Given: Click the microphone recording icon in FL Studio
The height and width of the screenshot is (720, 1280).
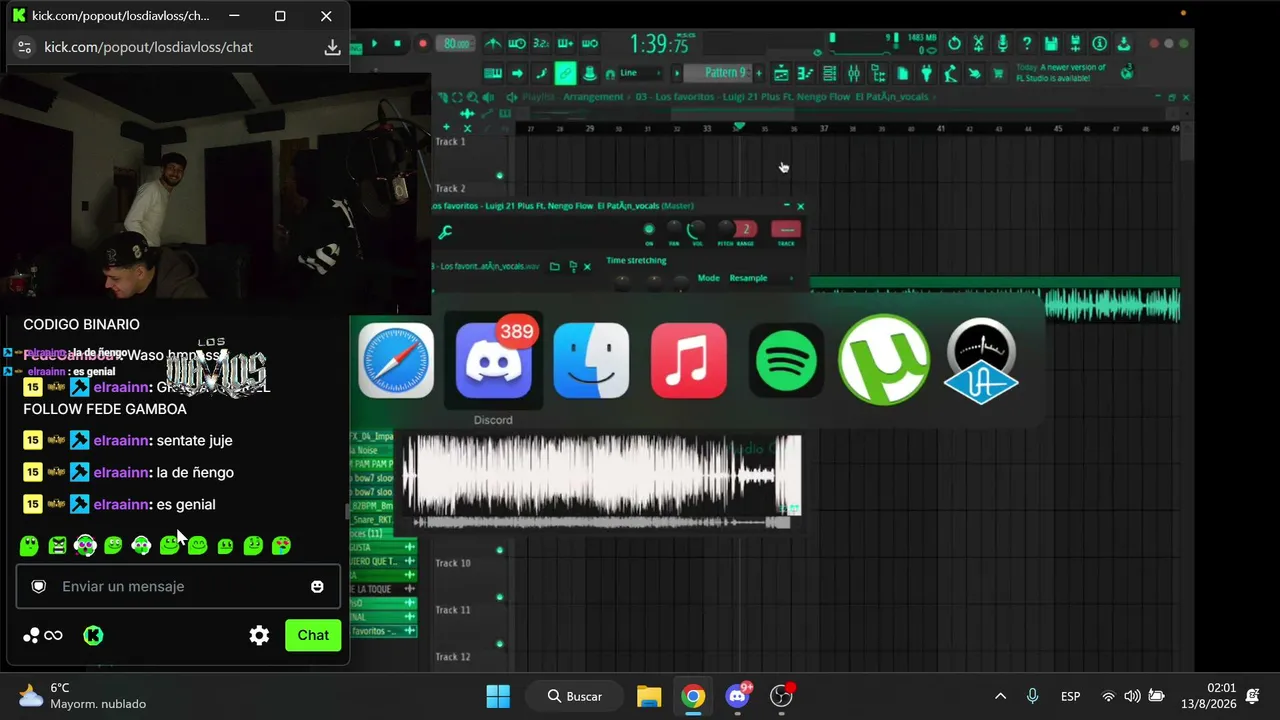Looking at the screenshot, I should [x=1002, y=43].
